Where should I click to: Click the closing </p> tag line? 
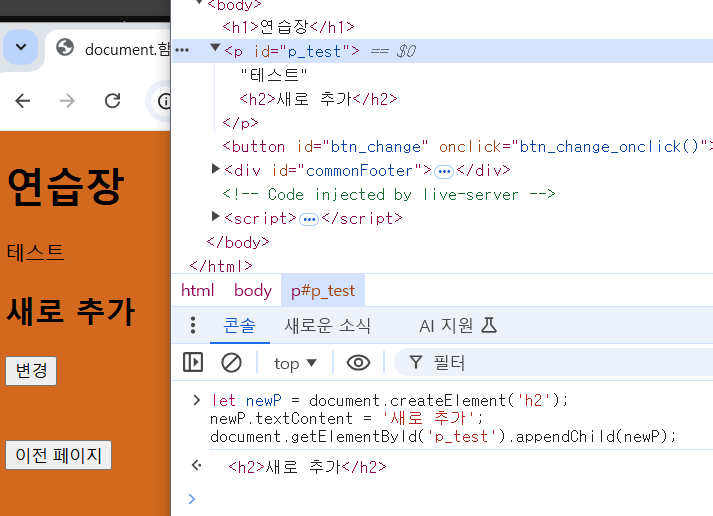coord(241,123)
